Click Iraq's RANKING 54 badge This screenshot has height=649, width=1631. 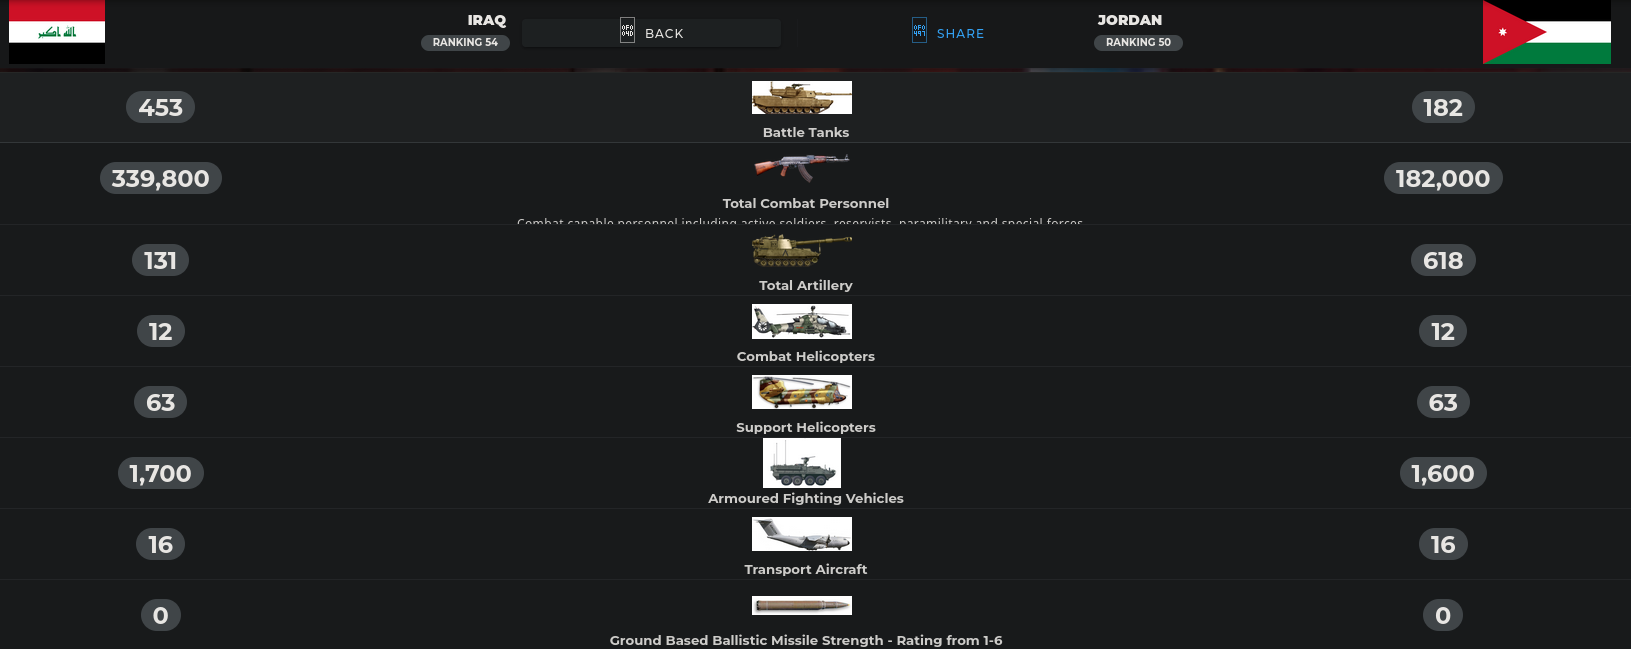(x=465, y=42)
